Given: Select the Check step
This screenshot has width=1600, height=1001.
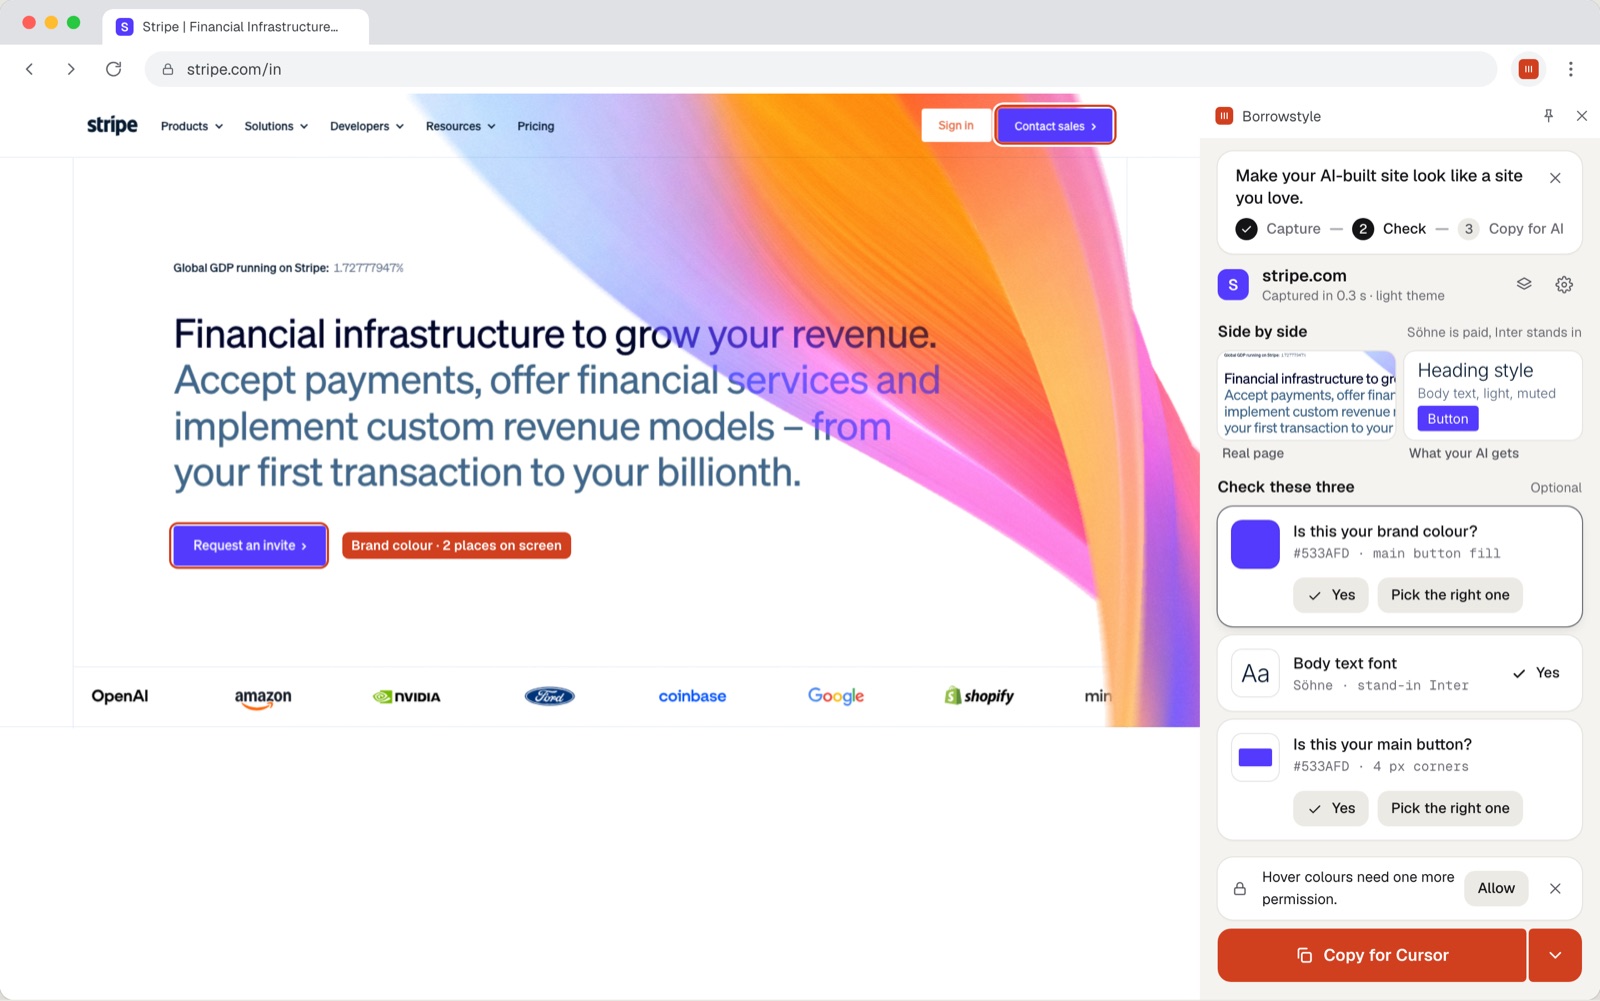Looking at the screenshot, I should 1390,229.
